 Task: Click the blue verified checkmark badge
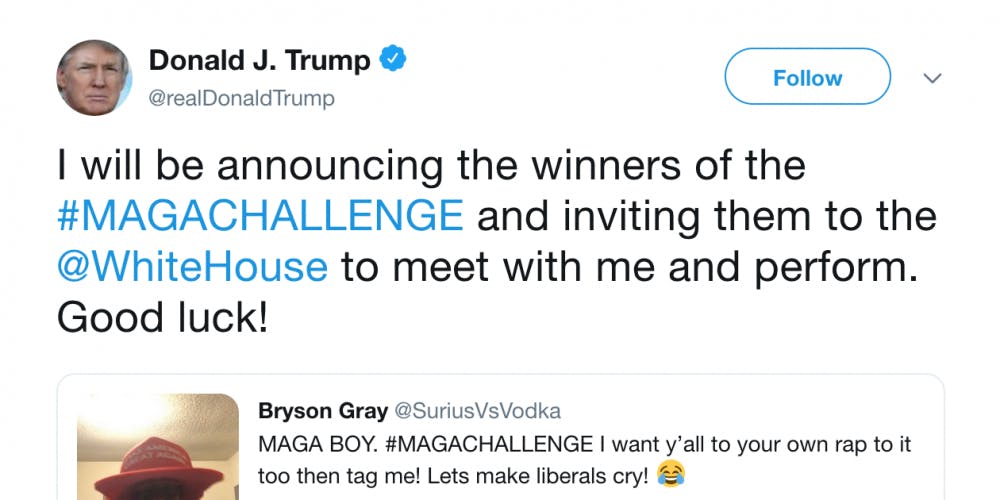[x=395, y=61]
